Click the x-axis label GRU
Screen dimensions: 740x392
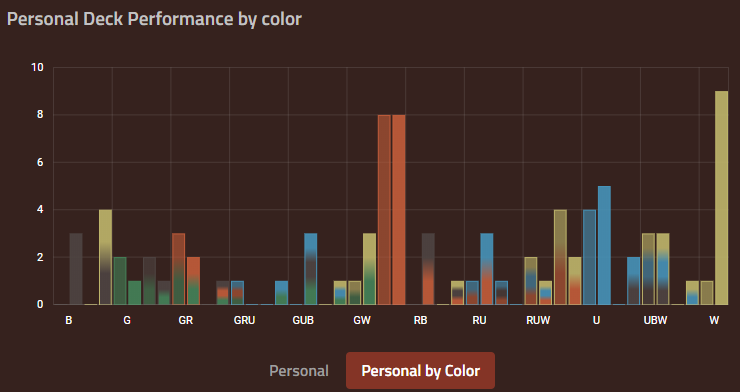[244, 320]
